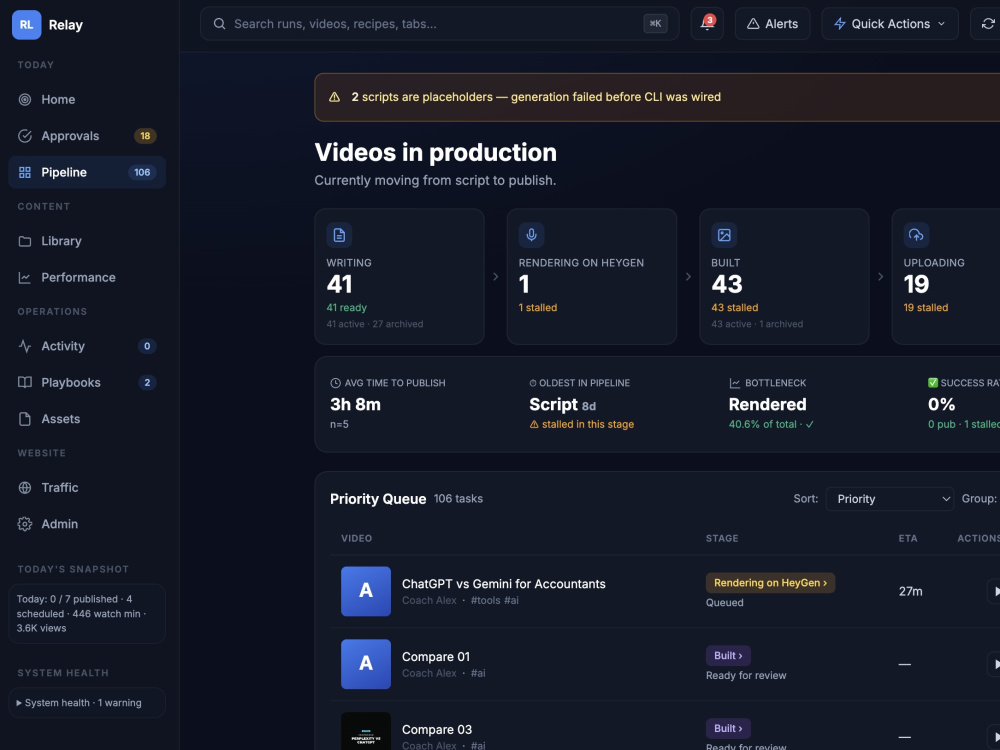Viewport: 1000px width, 750px height.
Task: Click the Rendering on HeyGen stage pill
Action: point(770,583)
